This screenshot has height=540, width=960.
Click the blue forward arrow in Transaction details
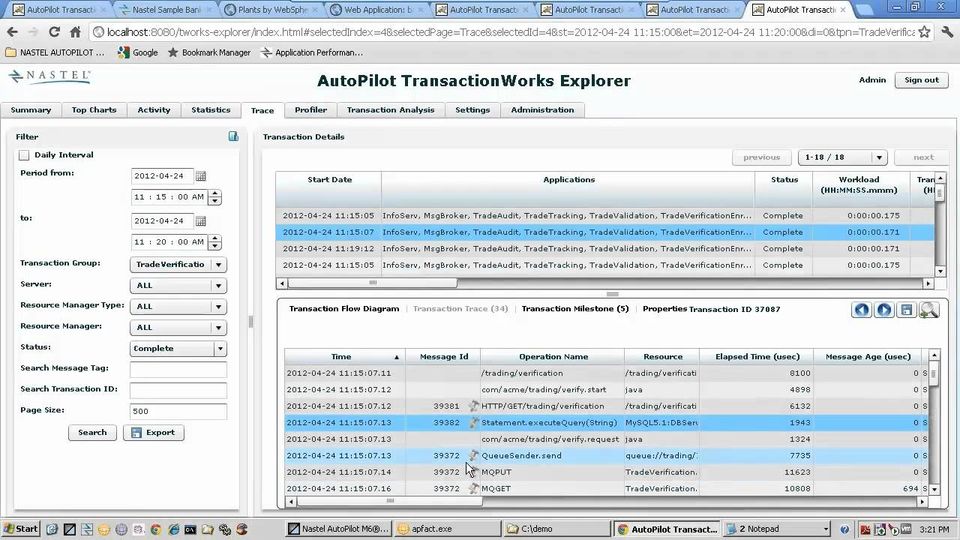click(x=883, y=310)
